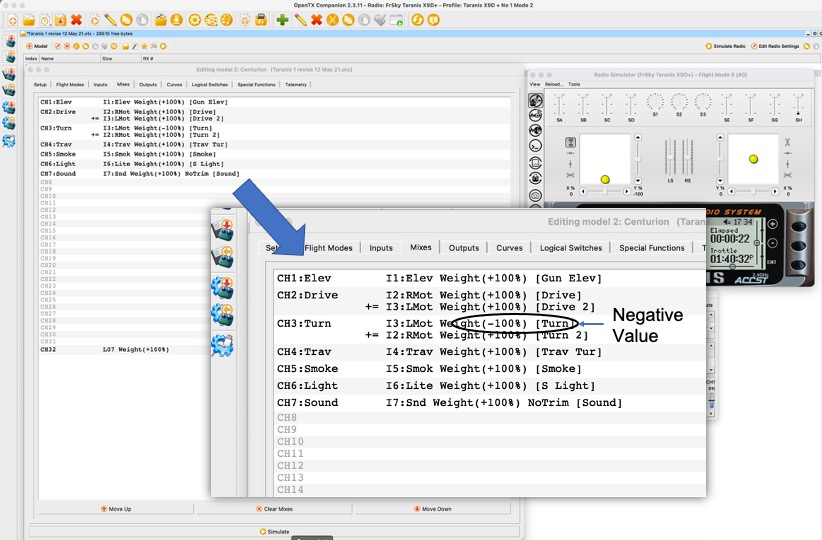Toggle the SB switch in the simulator
This screenshot has width=822, height=540.
click(x=583, y=105)
